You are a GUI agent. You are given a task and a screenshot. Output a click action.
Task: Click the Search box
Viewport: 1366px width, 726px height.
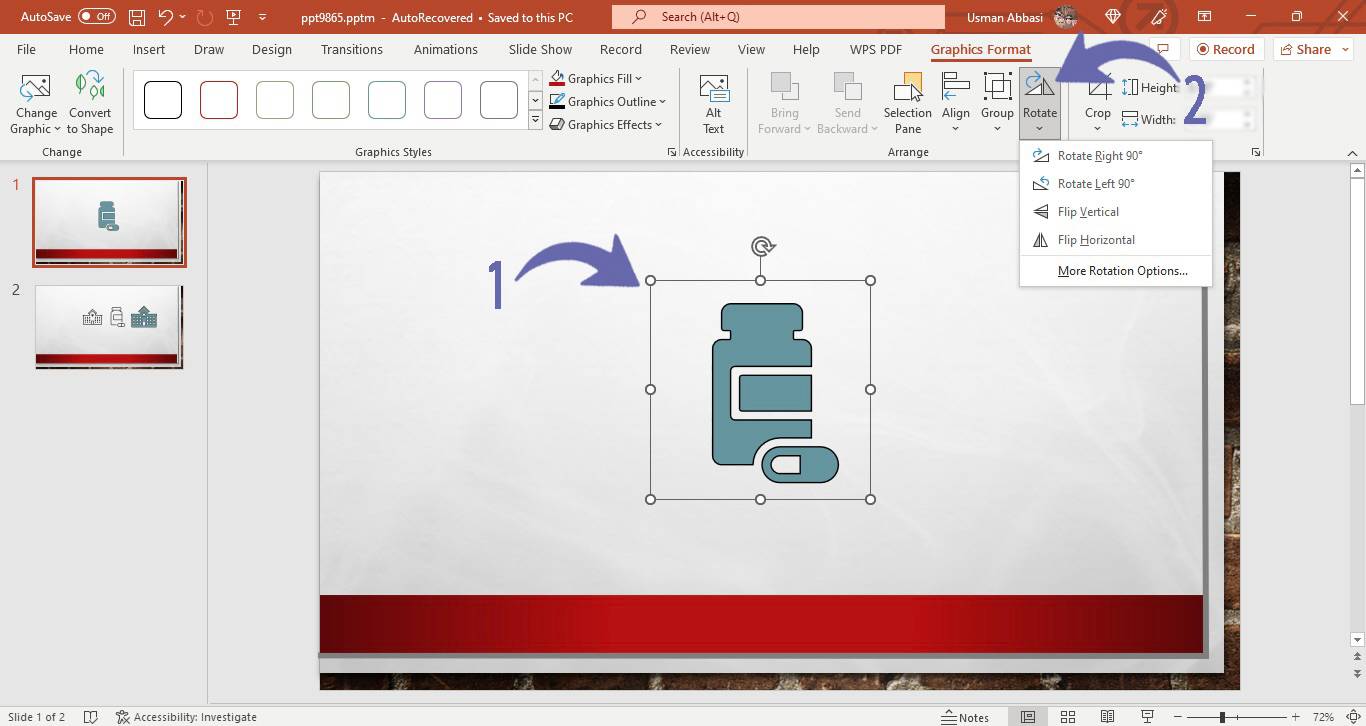point(778,17)
